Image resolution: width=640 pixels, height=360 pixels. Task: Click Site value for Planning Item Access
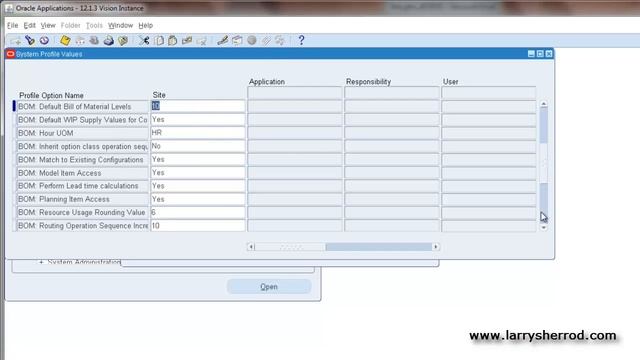coord(198,199)
